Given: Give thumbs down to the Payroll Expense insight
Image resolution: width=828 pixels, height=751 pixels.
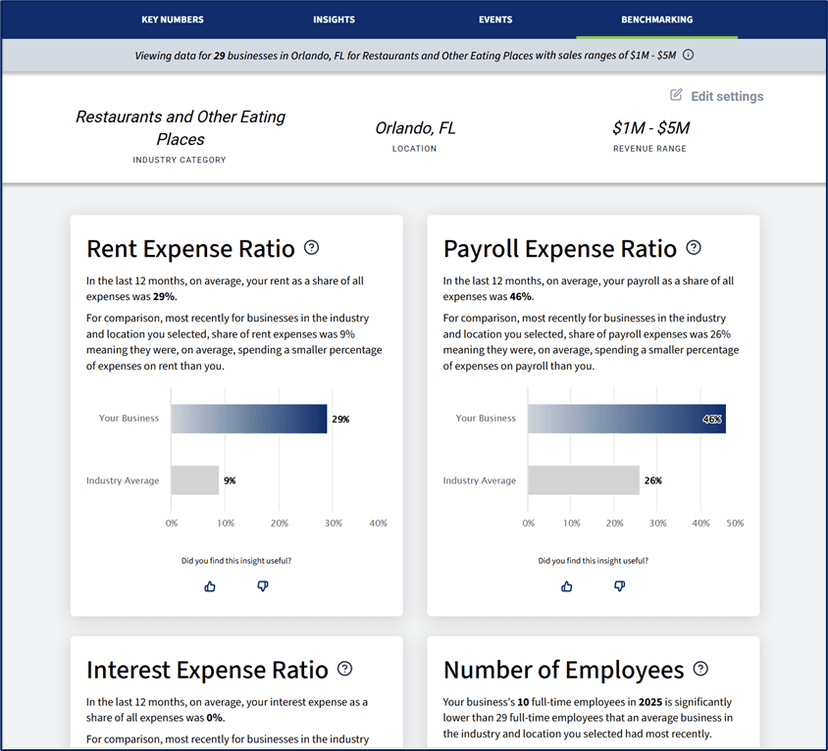Looking at the screenshot, I should click(x=620, y=587).
